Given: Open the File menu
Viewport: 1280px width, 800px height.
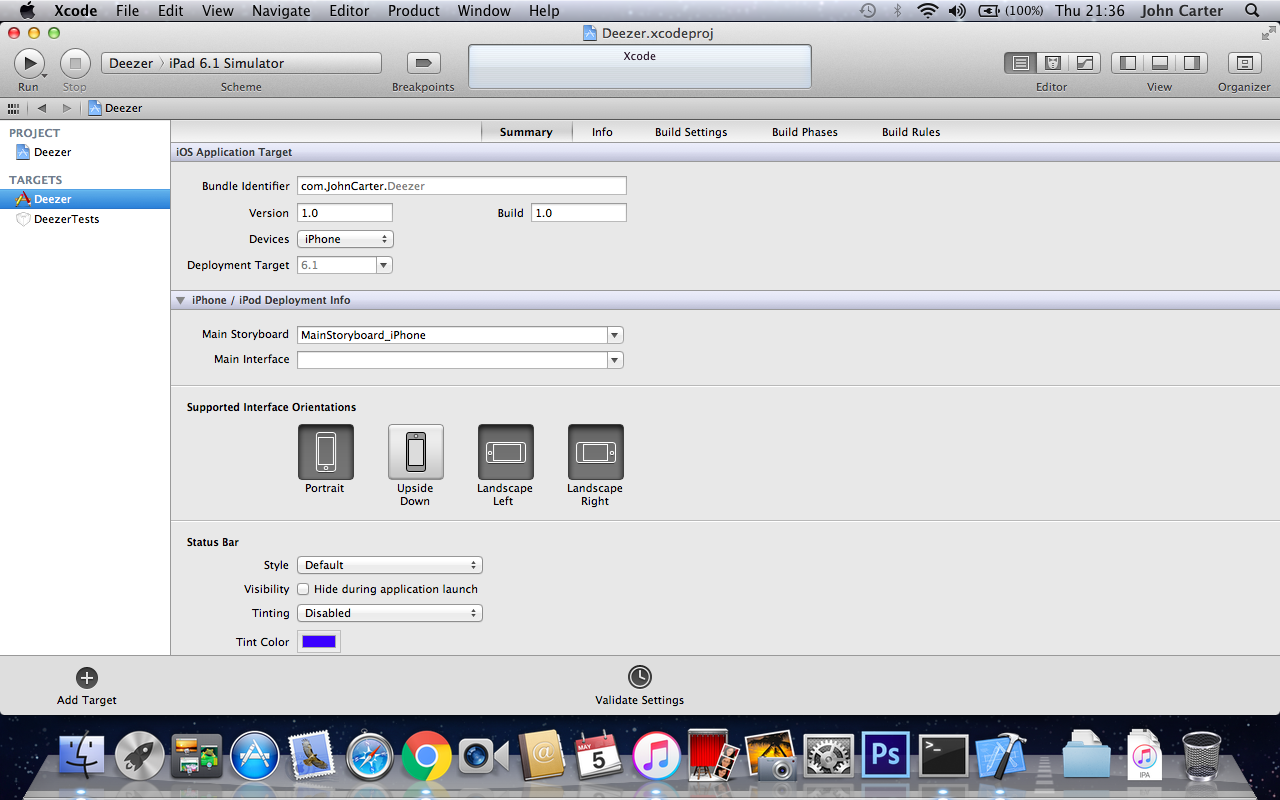Looking at the screenshot, I should pyautogui.click(x=127, y=11).
